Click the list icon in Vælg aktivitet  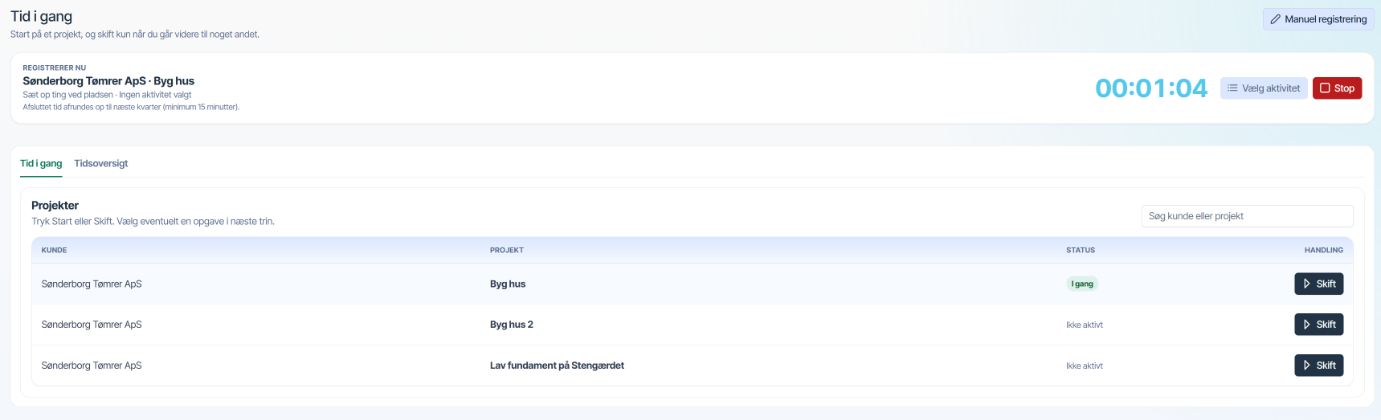click(1233, 88)
